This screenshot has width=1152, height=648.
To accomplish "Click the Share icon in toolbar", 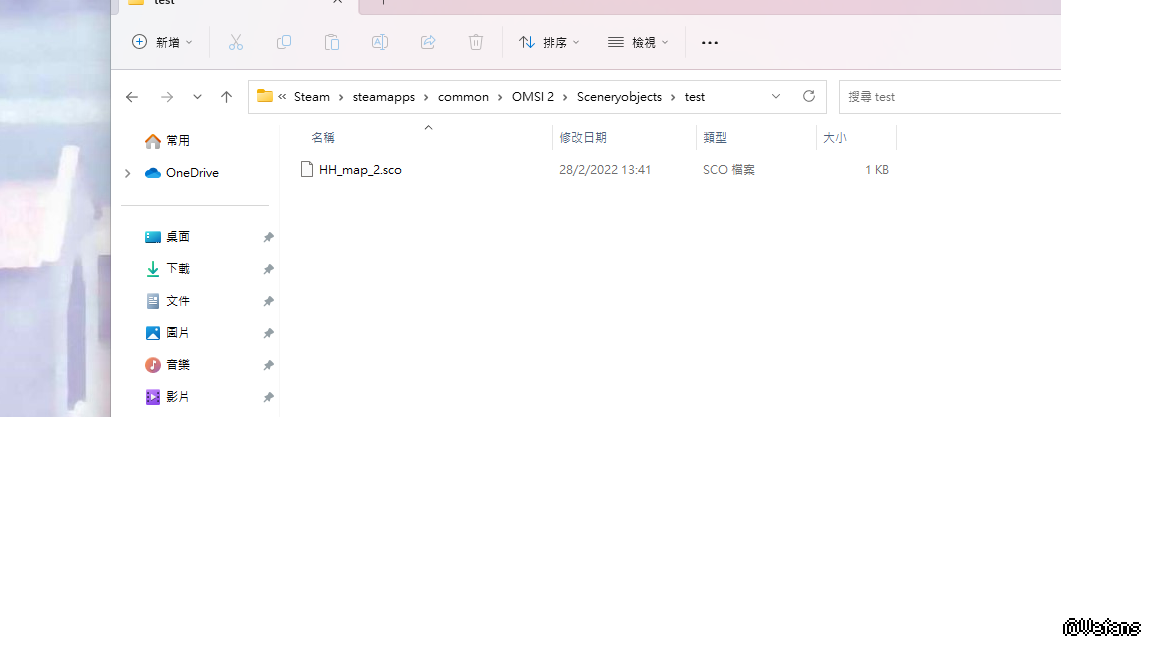I will tap(428, 42).
